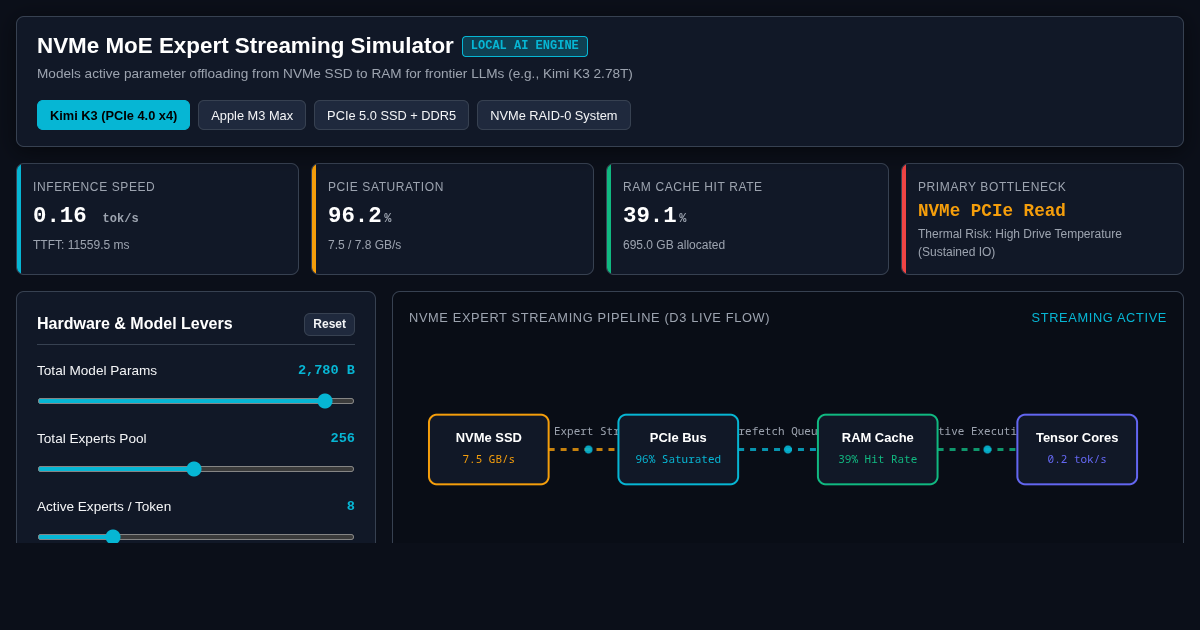
Task: Click the Hardware & Model Levers heading
Action: tap(135, 324)
